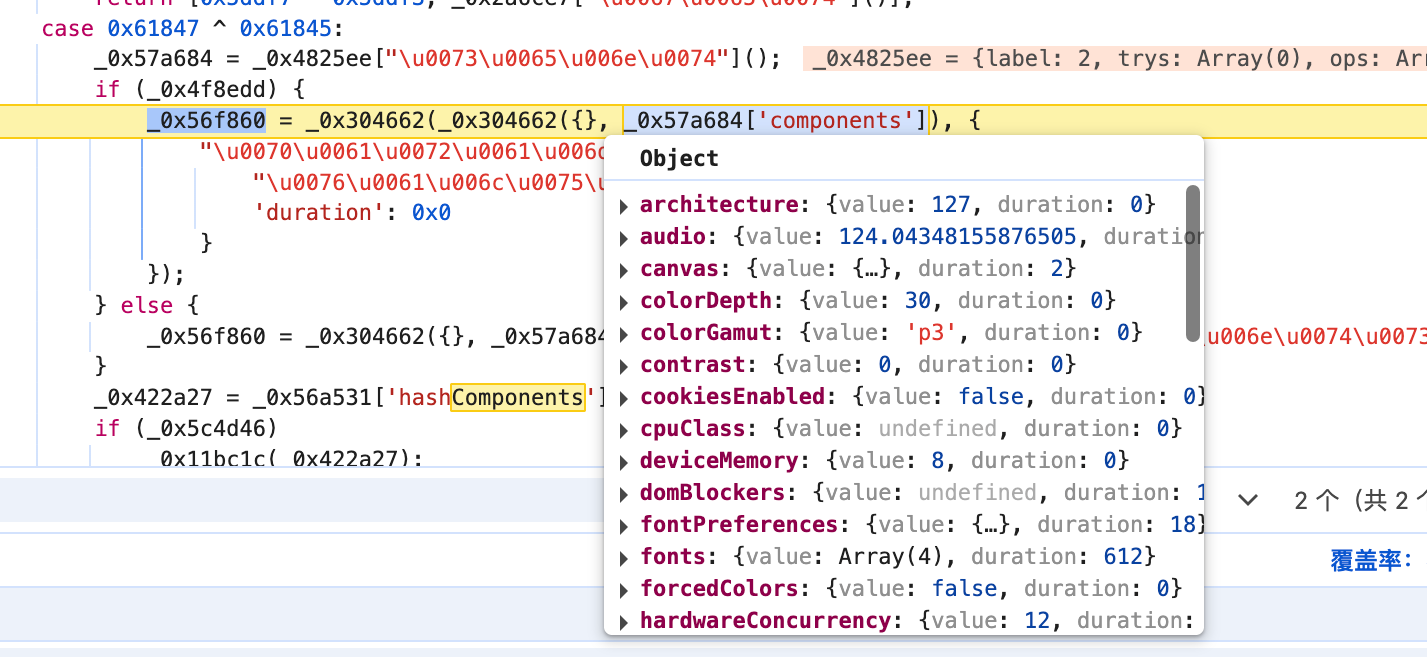Expand the deviceMemory property

624,462
